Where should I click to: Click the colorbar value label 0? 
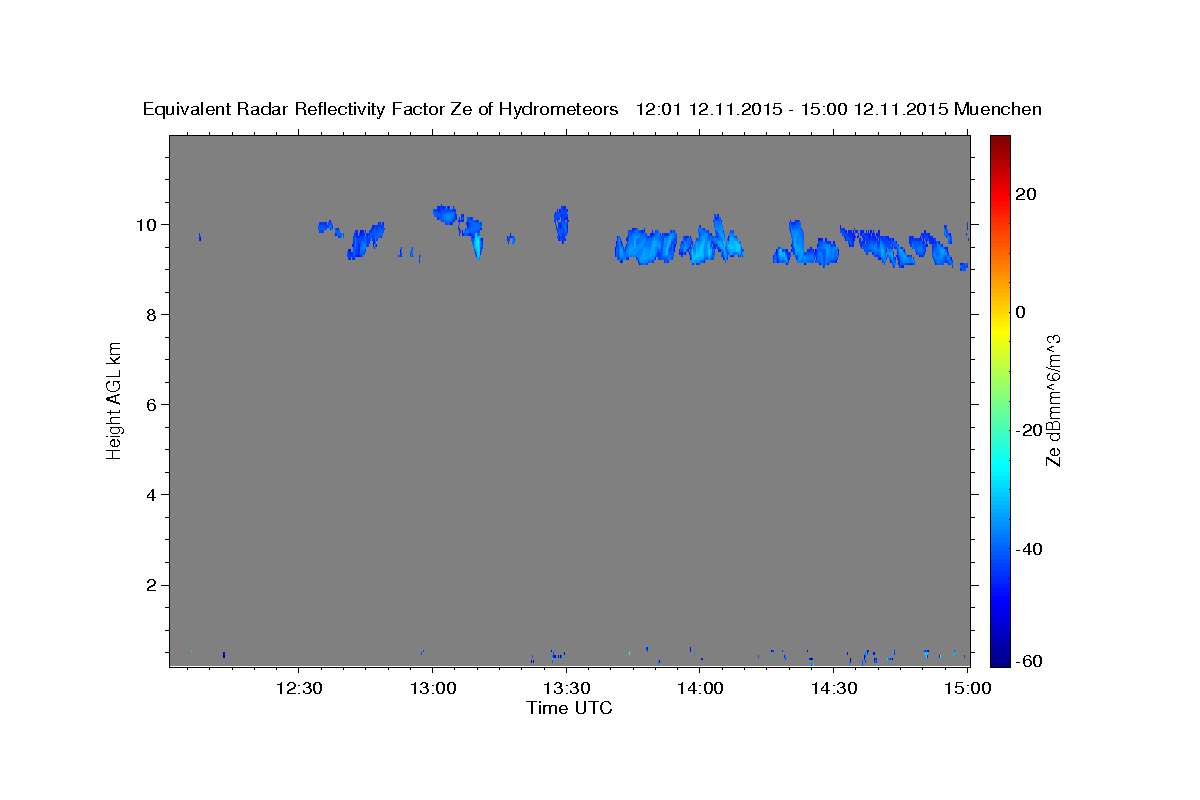[x=1020, y=312]
